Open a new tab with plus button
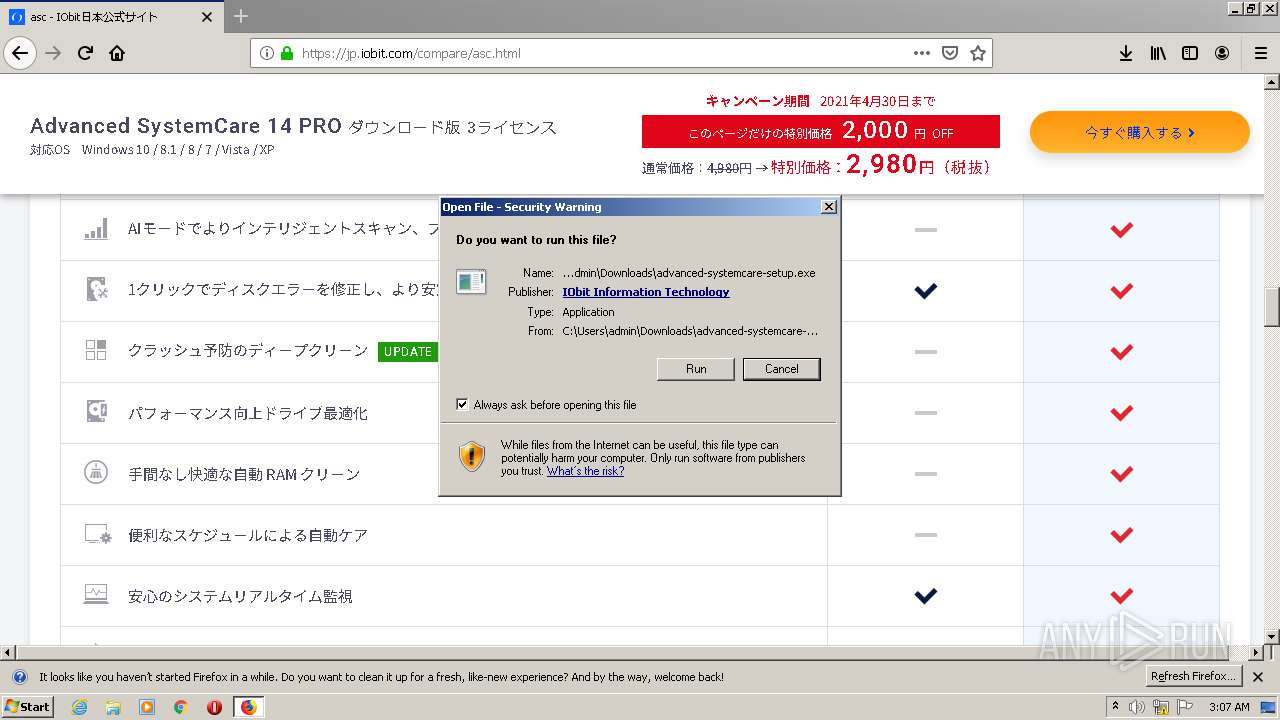 [x=241, y=16]
